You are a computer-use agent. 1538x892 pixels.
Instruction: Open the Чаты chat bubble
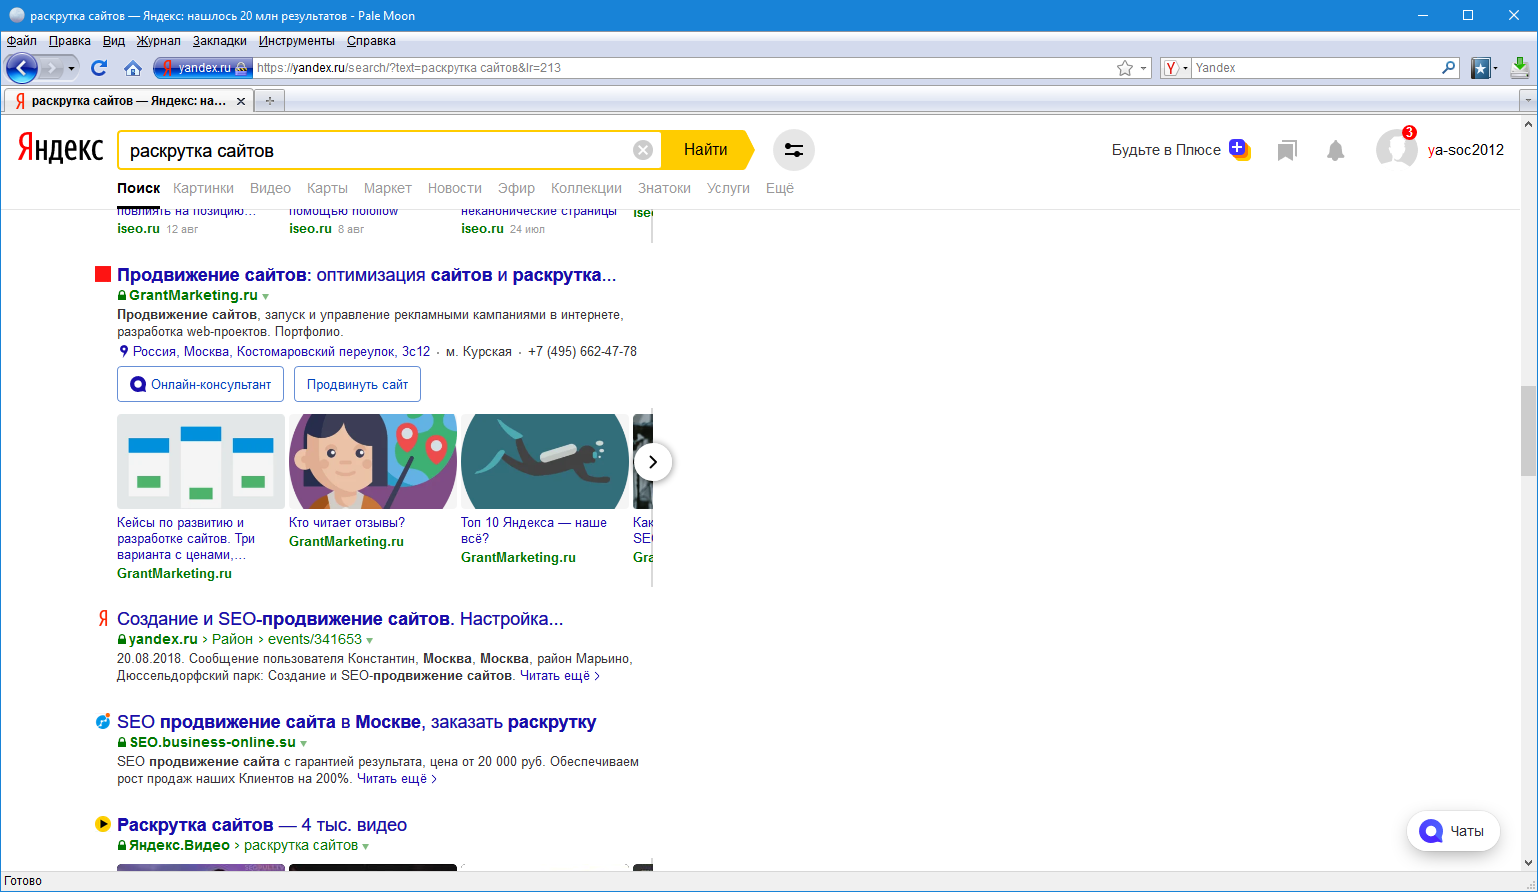click(x=1453, y=831)
